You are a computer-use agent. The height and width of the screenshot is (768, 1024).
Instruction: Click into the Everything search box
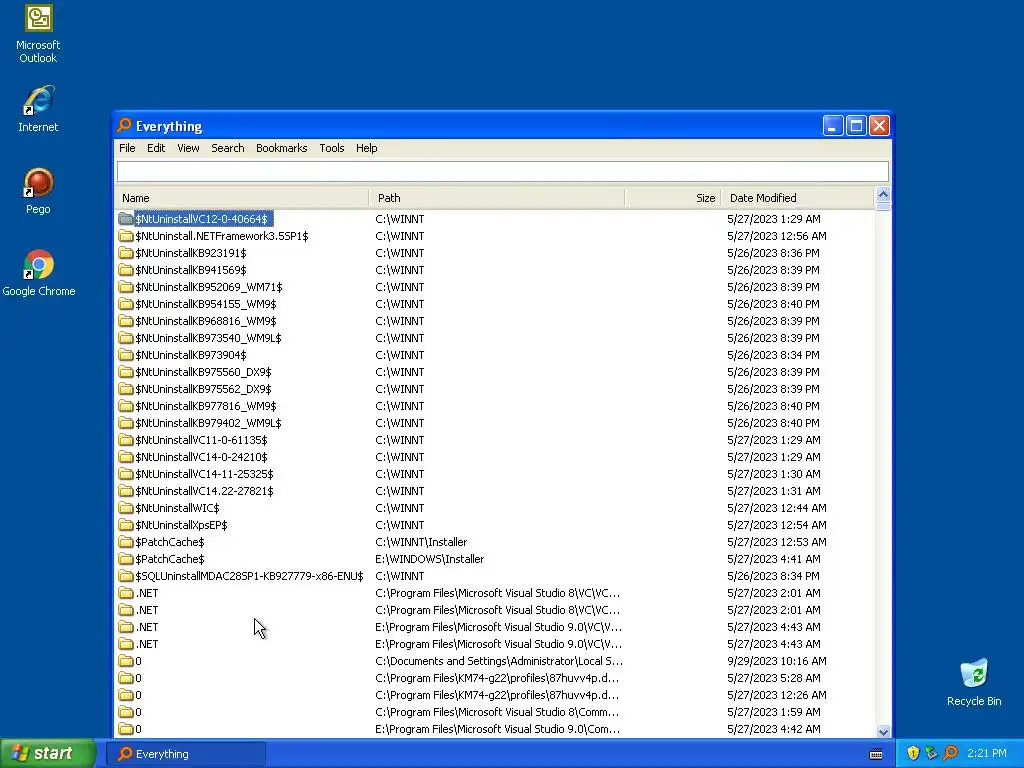(503, 171)
